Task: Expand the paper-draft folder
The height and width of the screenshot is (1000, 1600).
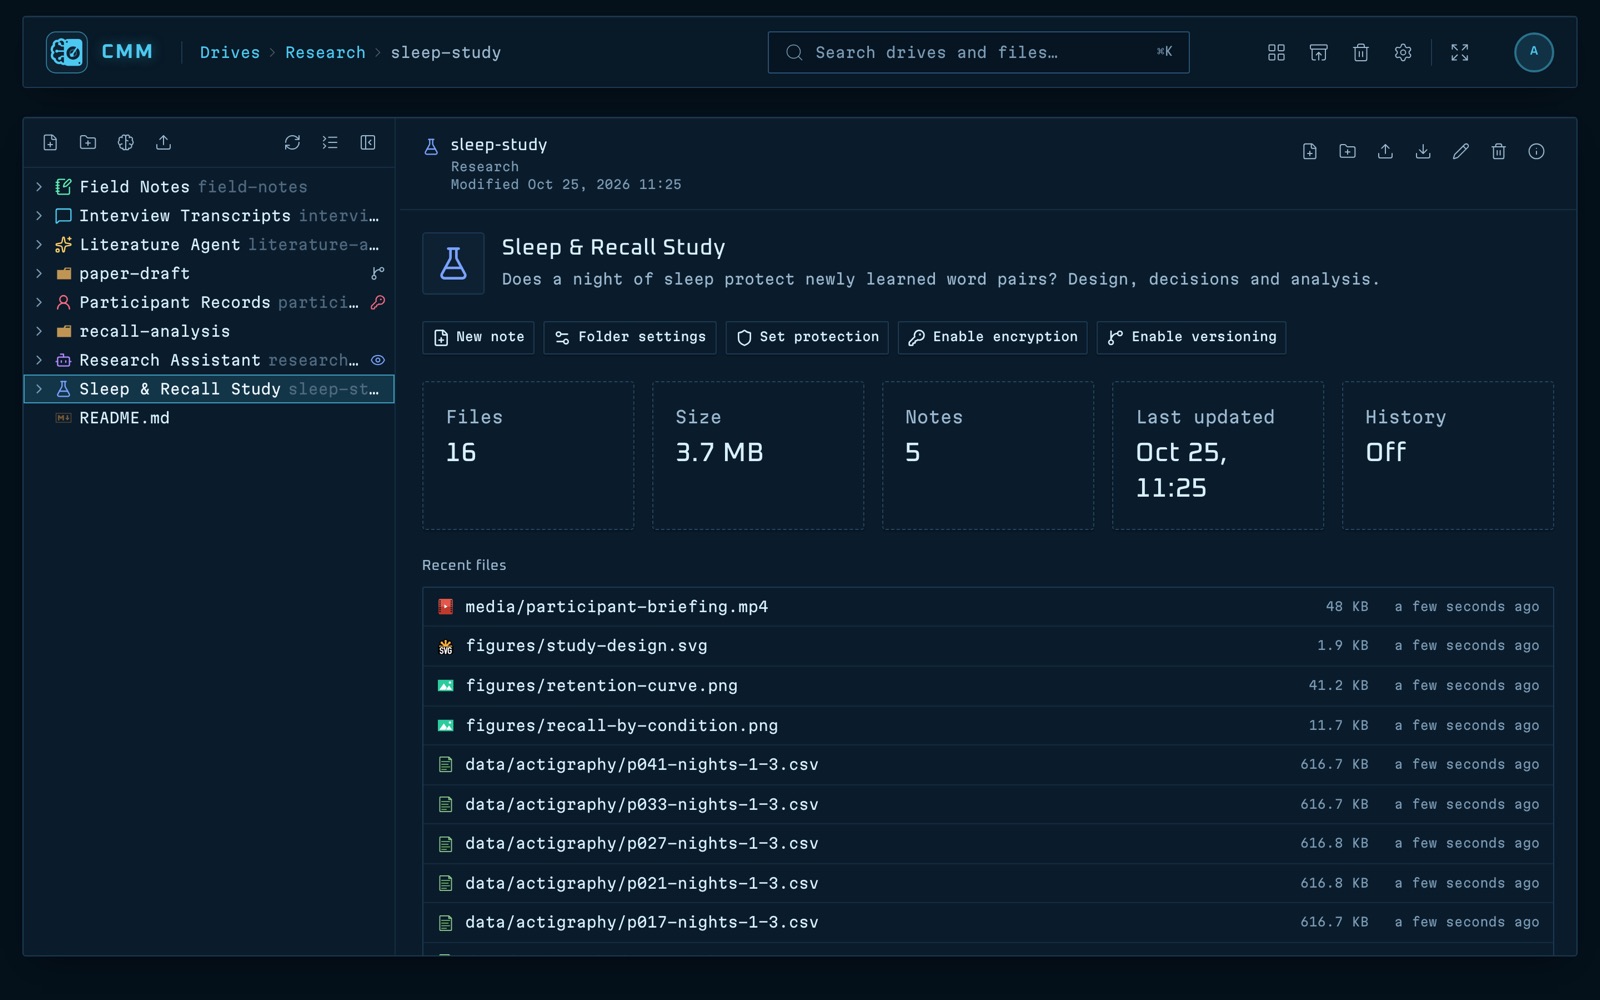Action: coord(39,273)
